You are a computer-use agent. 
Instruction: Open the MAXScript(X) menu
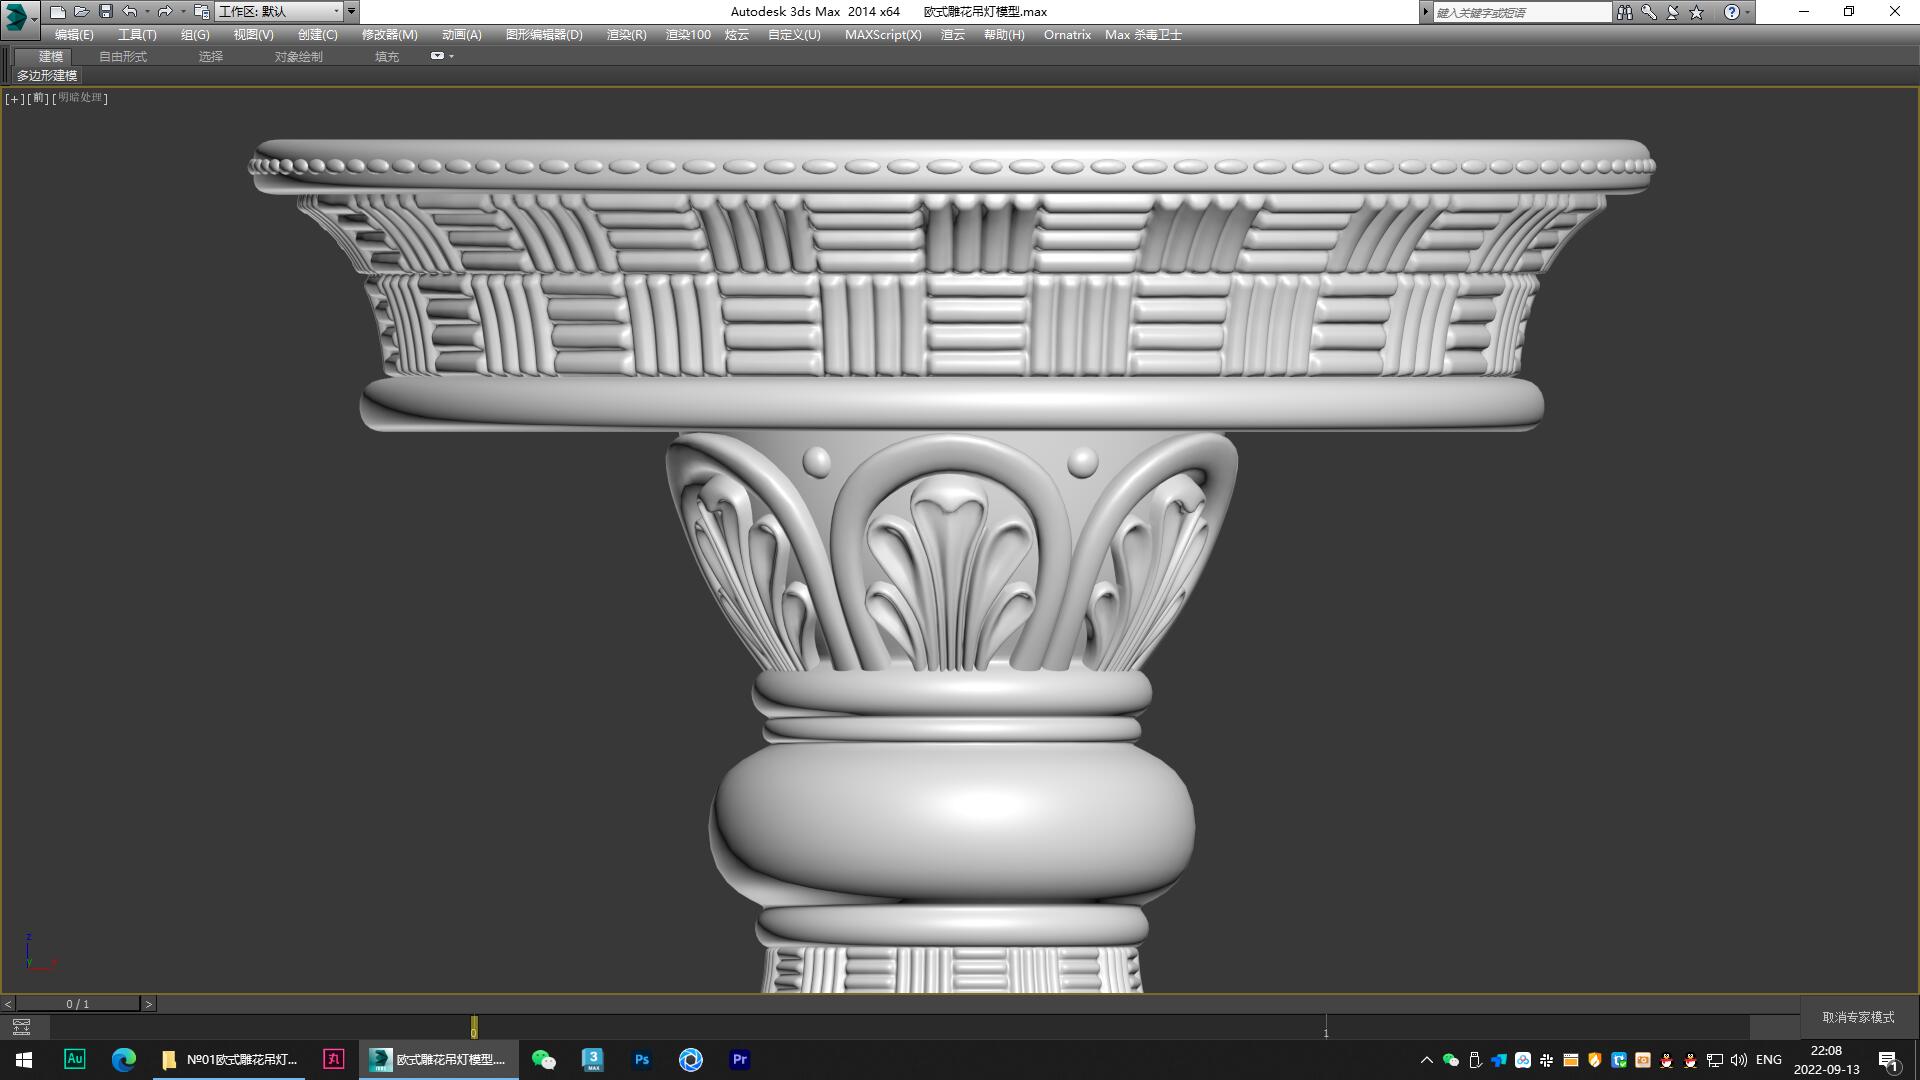883,34
